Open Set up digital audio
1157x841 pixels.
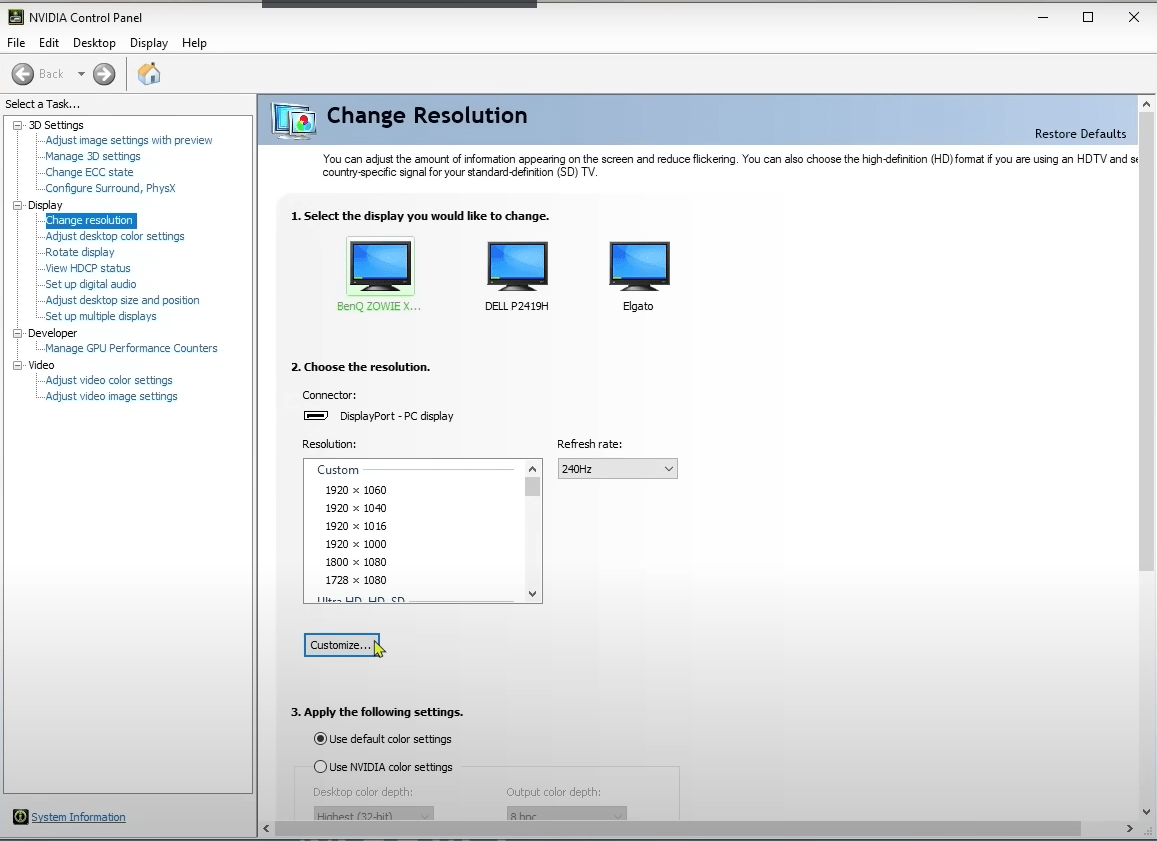tap(91, 284)
